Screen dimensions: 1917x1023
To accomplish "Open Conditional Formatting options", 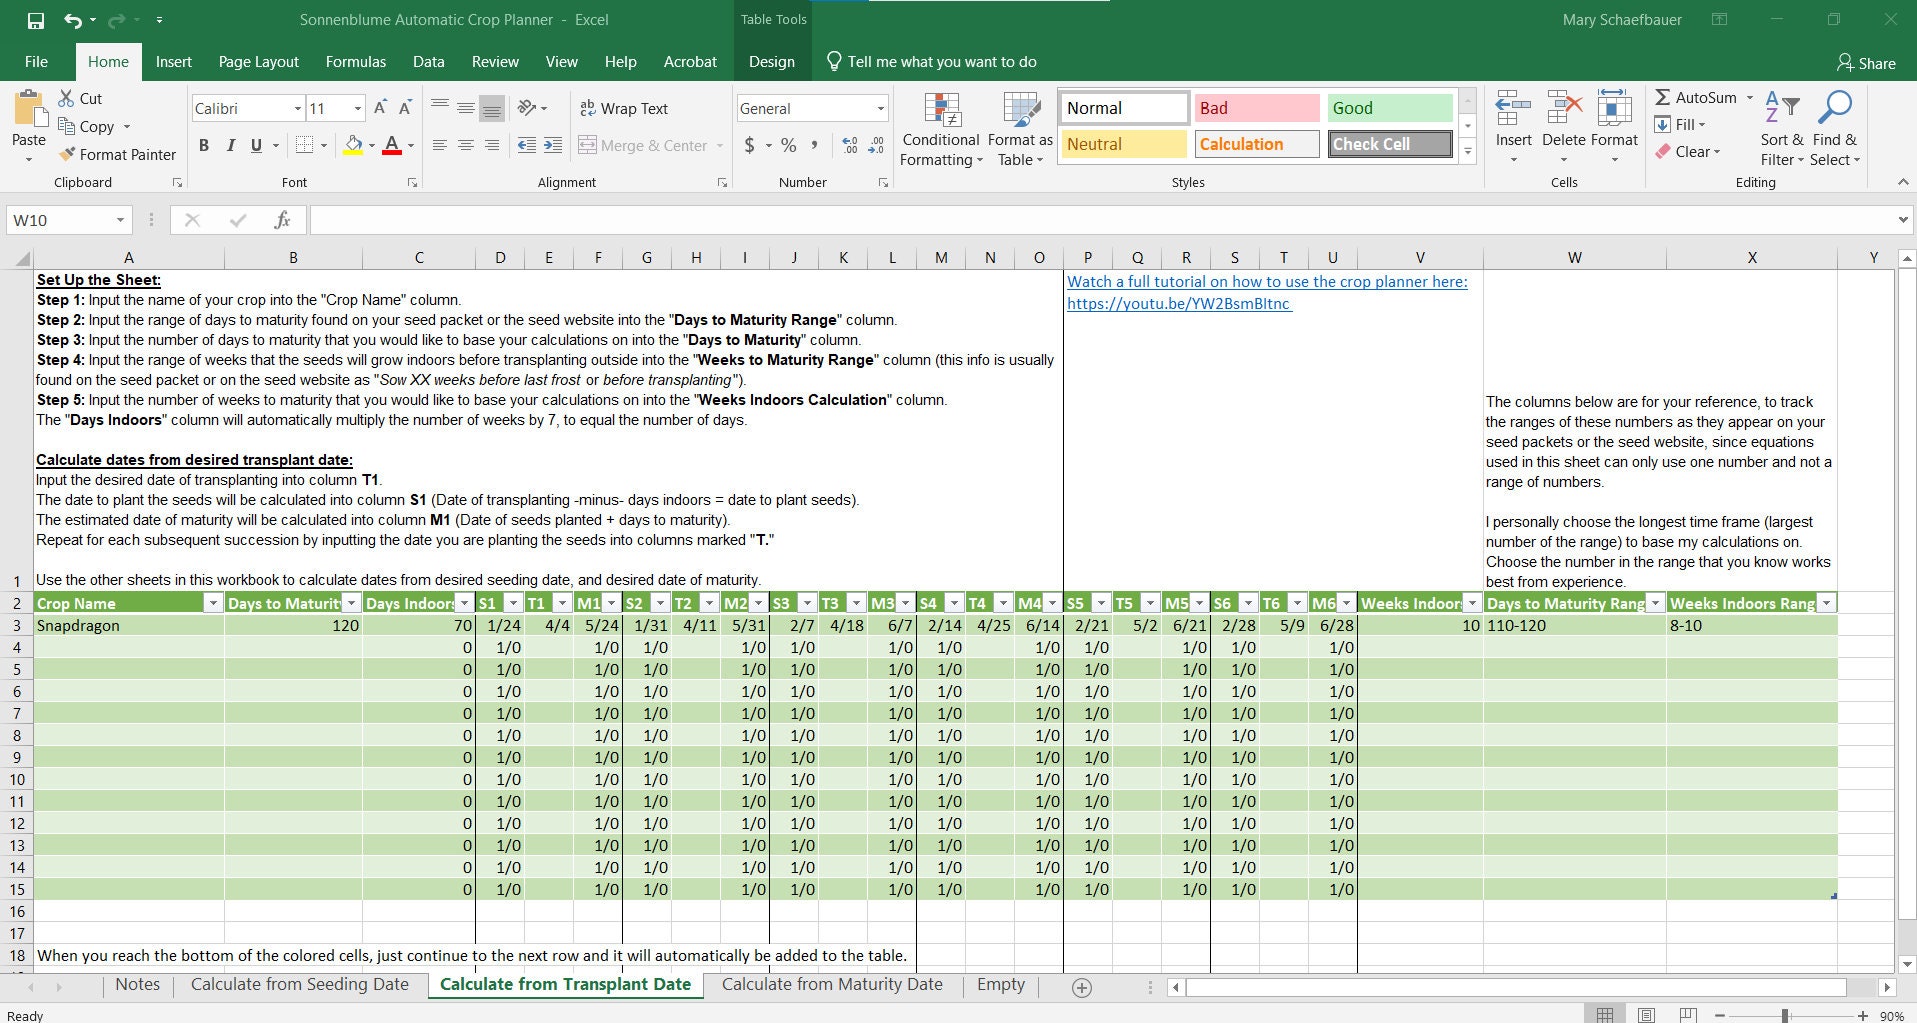I will (940, 128).
